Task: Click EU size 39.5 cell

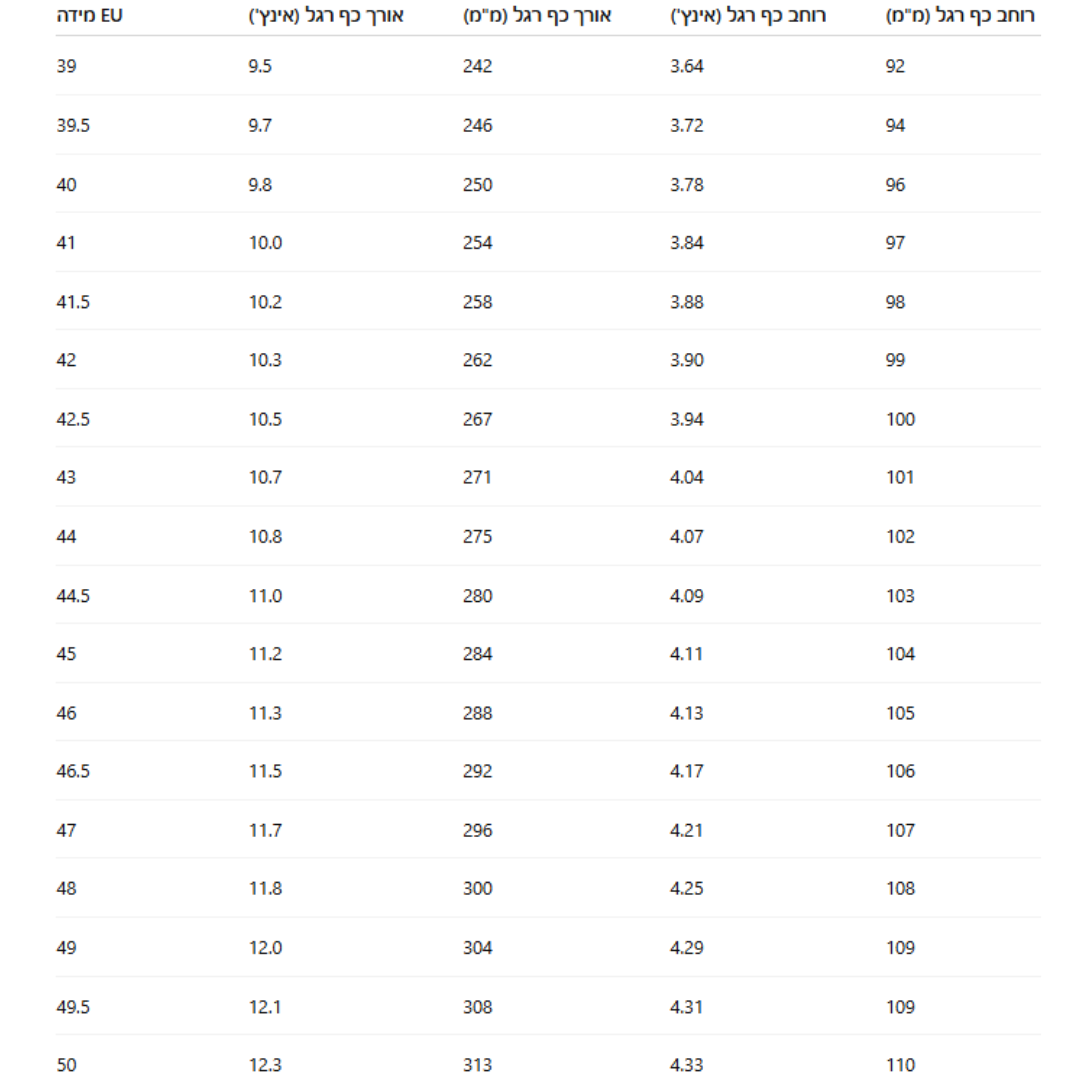Action: (x=72, y=126)
